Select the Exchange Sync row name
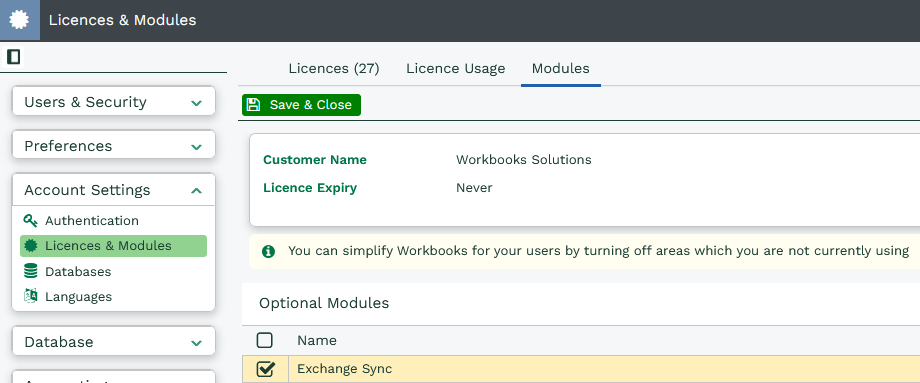The width and height of the screenshot is (920, 383). click(x=344, y=369)
